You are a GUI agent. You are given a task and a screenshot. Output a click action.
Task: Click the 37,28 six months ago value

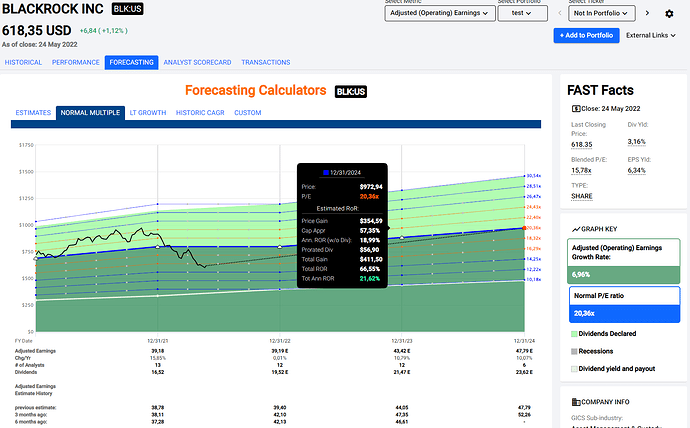(x=158, y=422)
